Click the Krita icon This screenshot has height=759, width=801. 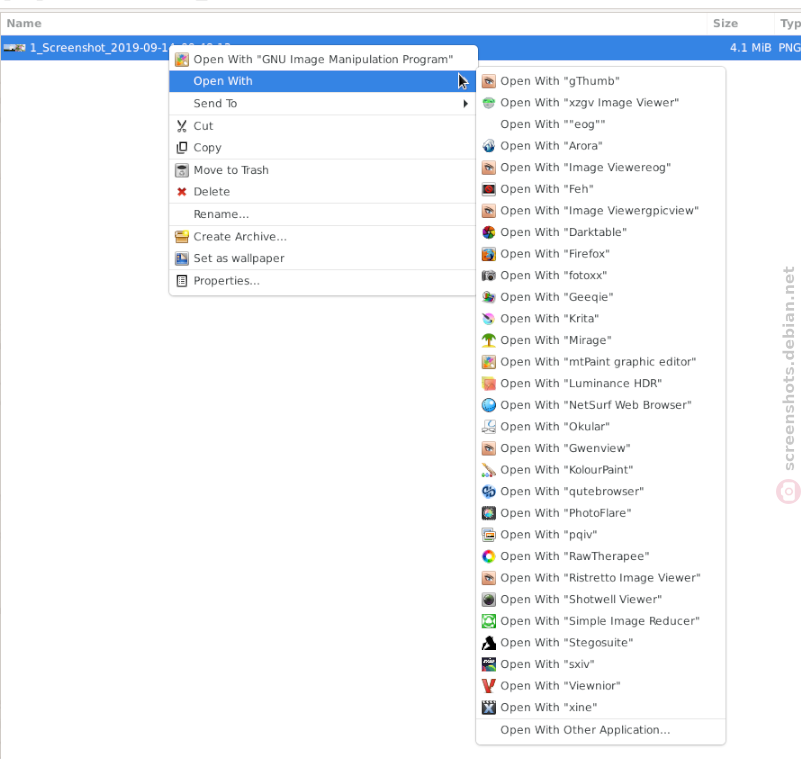[x=488, y=319]
